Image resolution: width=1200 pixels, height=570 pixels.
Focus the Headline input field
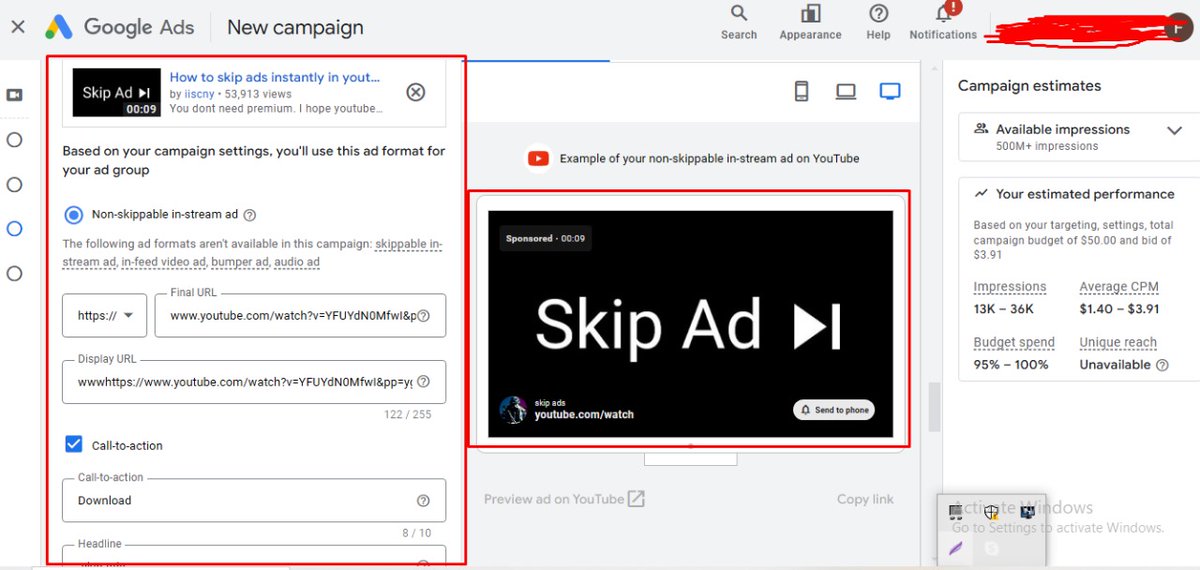point(254,555)
